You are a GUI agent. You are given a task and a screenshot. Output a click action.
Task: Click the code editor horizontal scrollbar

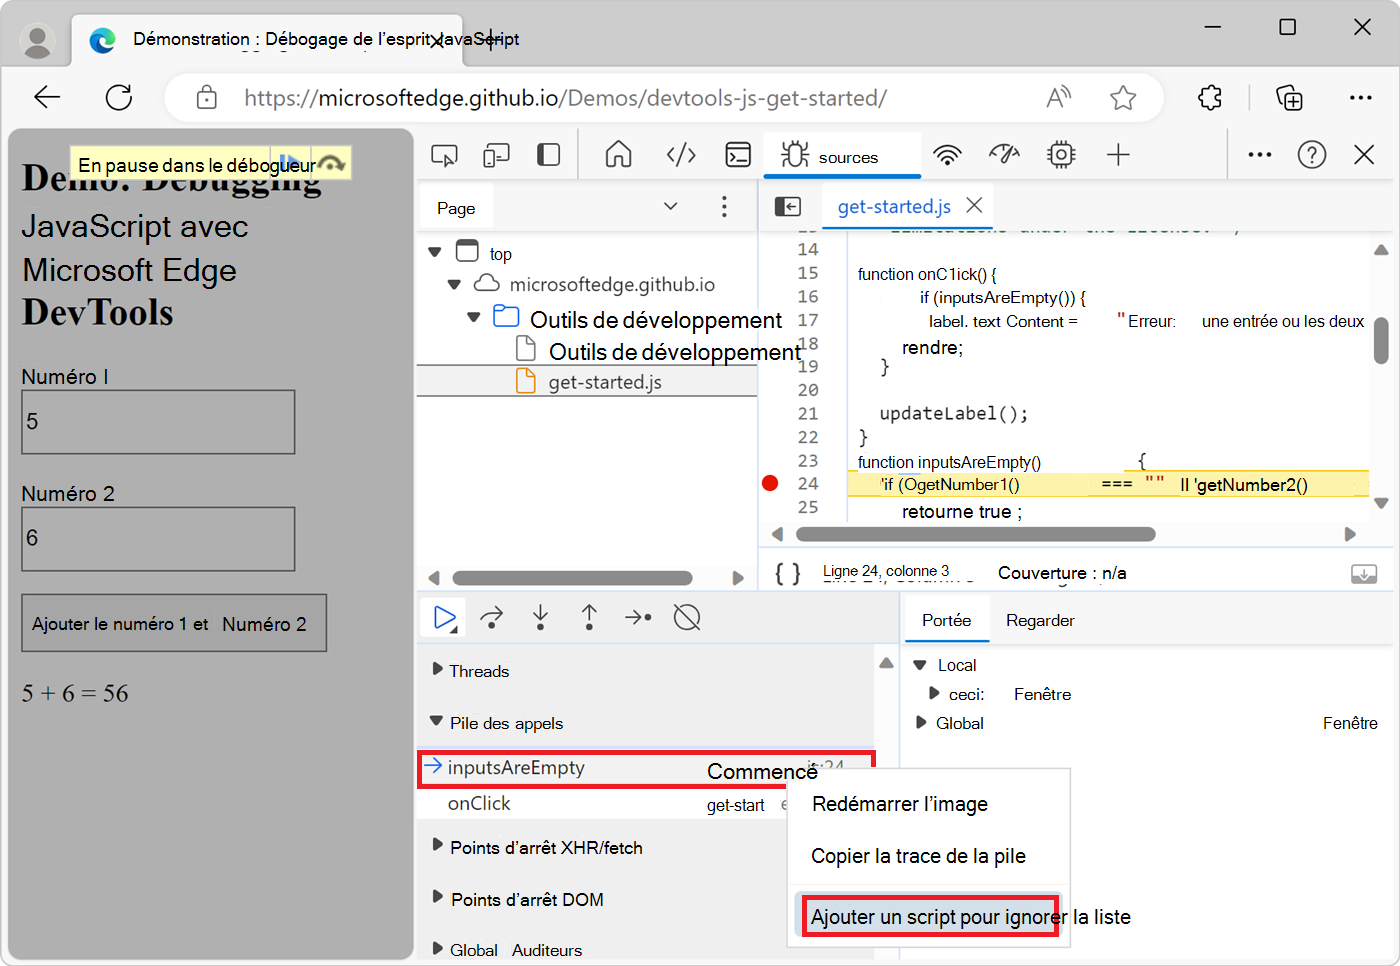tap(976, 534)
